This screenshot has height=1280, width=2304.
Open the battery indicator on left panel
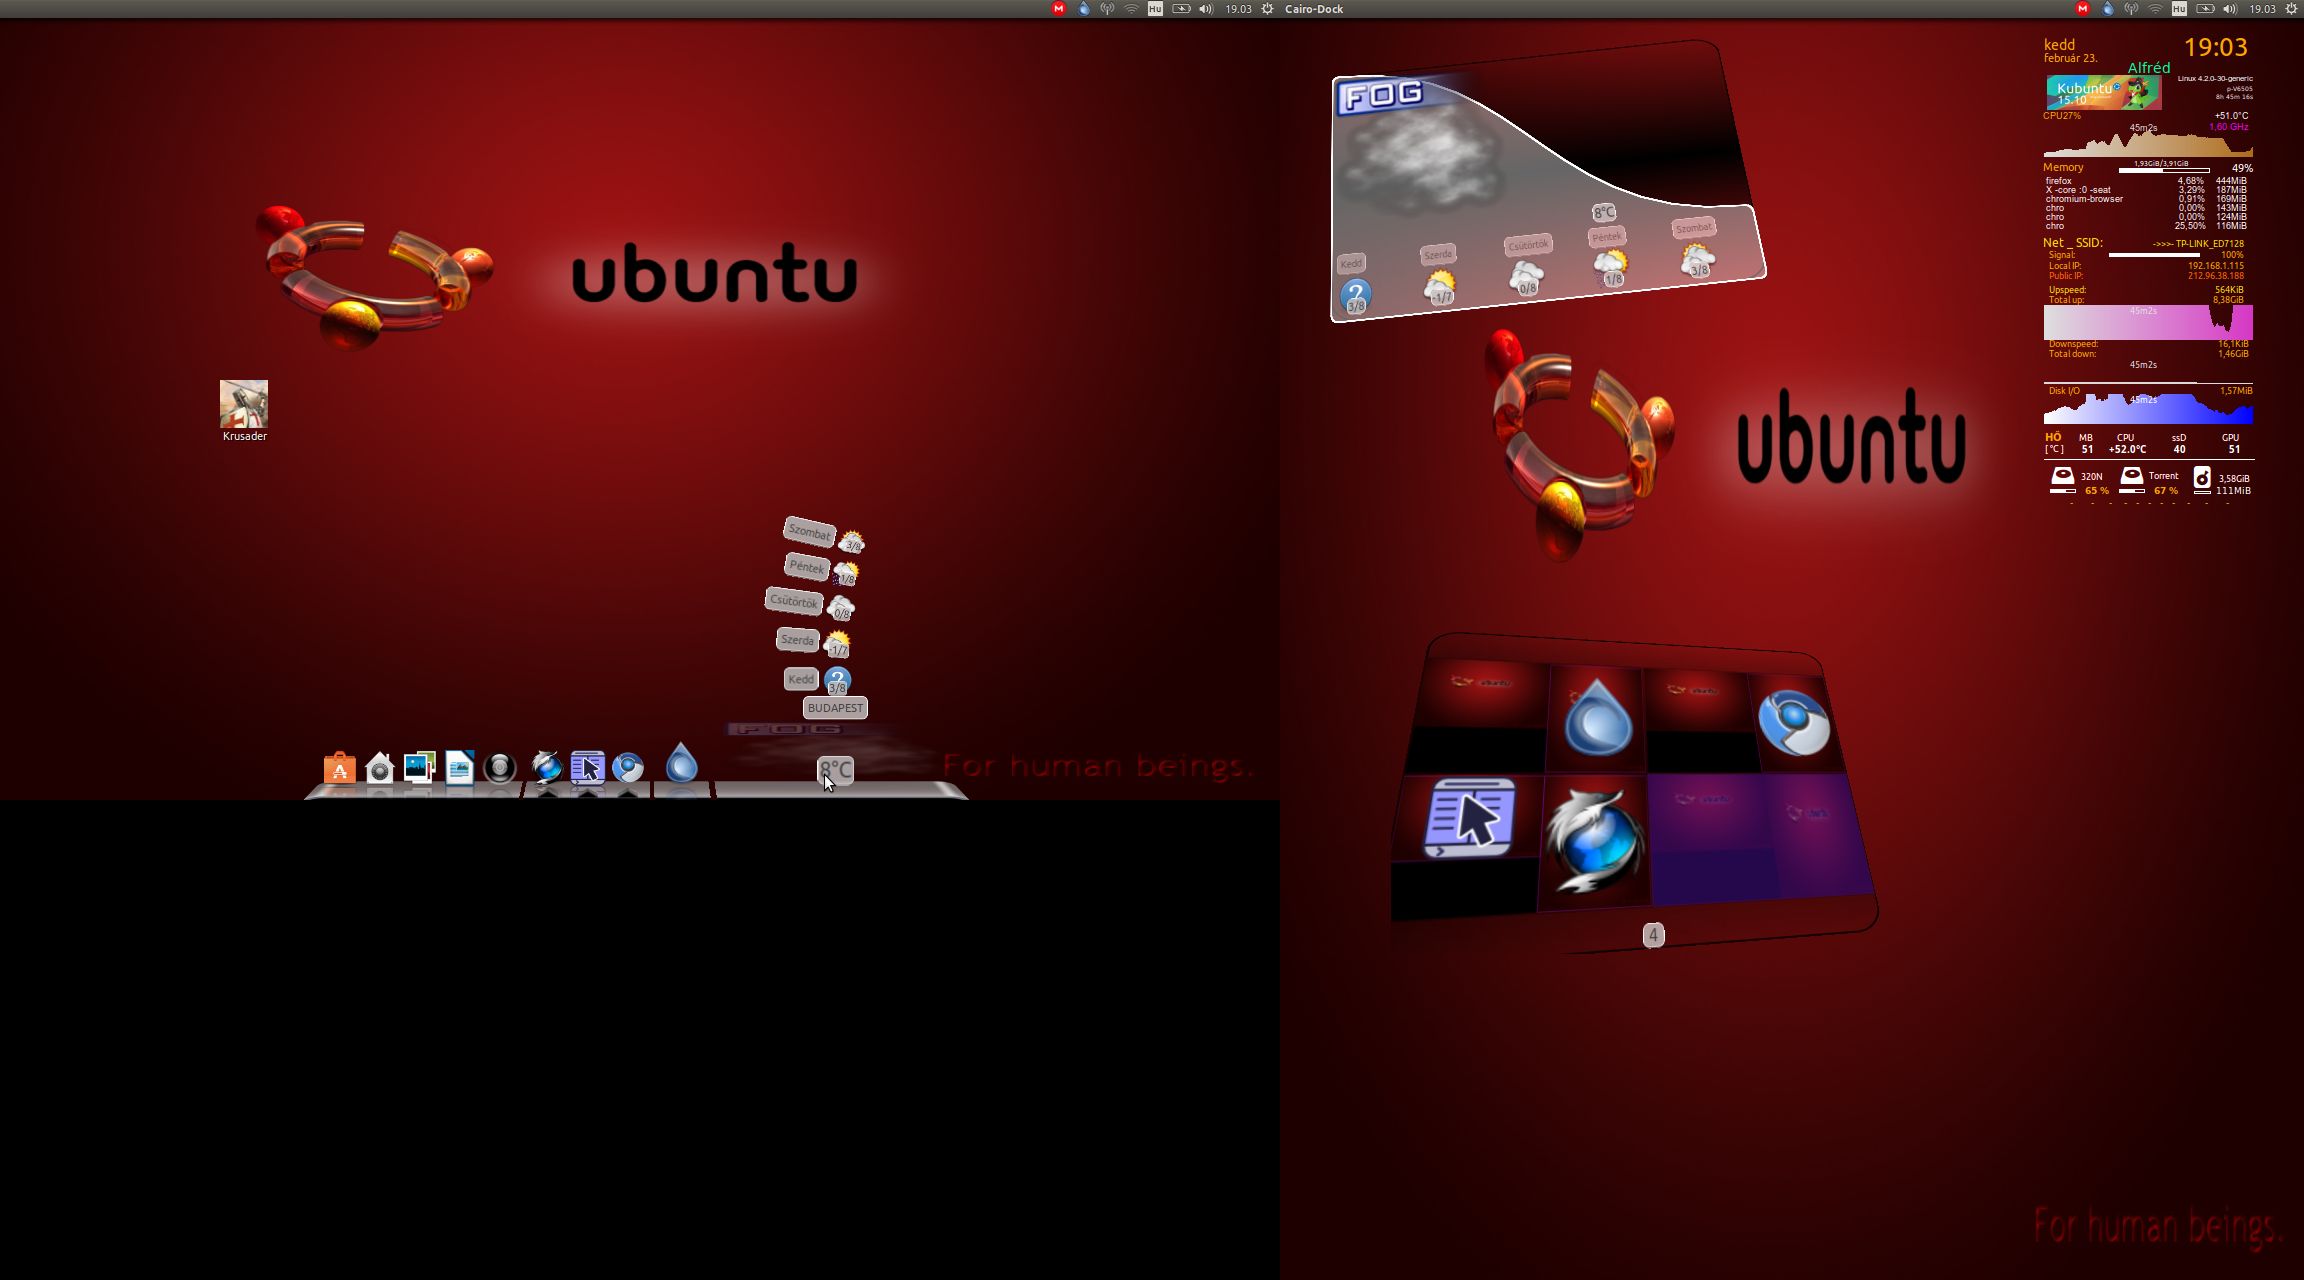(1181, 9)
